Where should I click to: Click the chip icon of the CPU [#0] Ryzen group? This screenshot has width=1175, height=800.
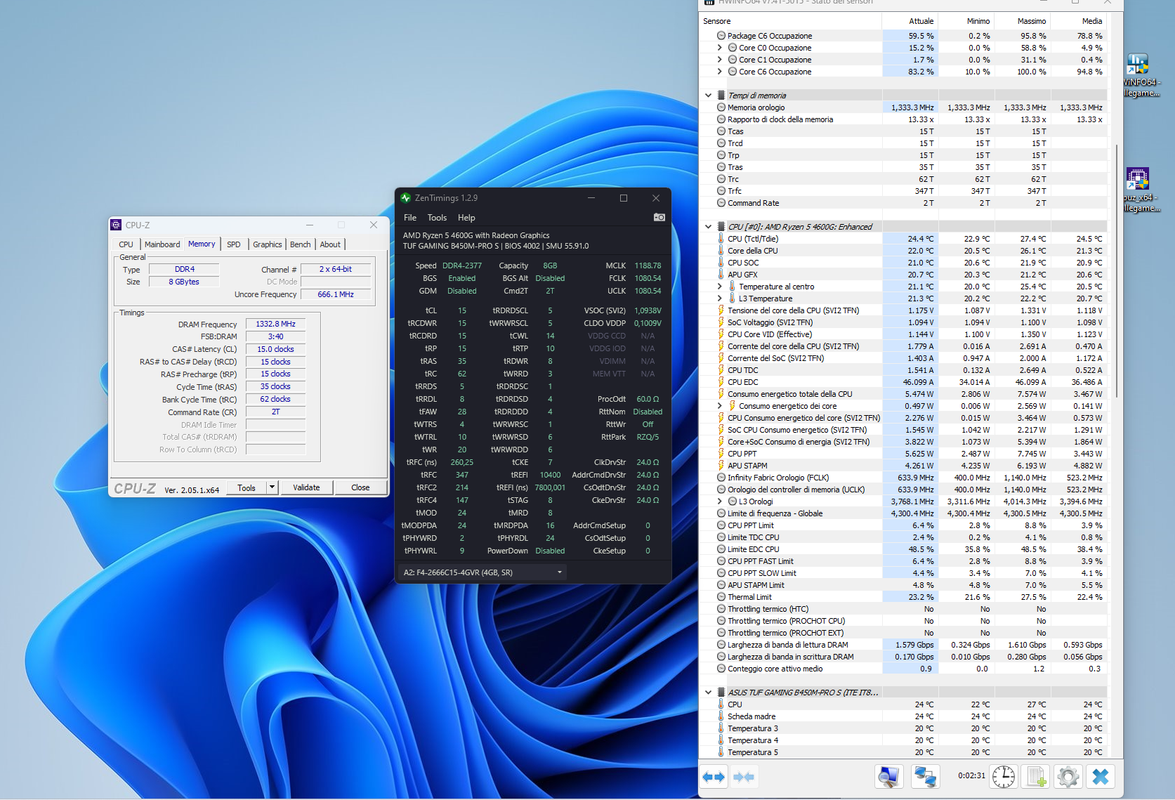click(x=721, y=226)
